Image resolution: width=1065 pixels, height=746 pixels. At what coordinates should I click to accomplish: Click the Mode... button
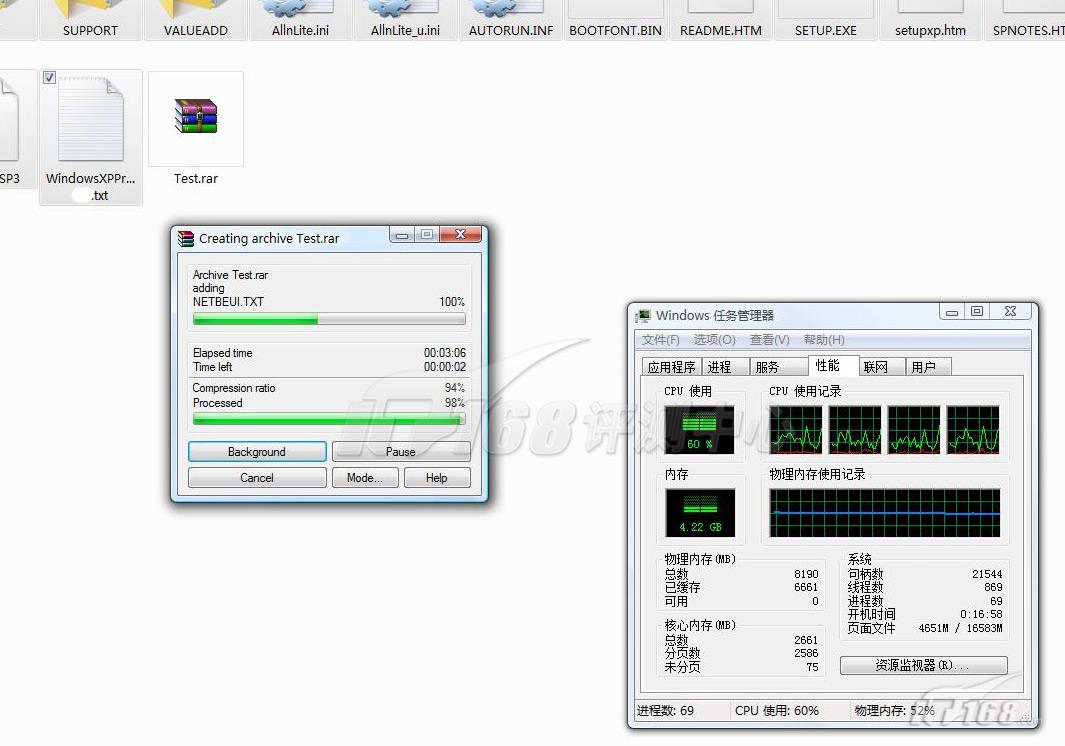pyautogui.click(x=364, y=478)
